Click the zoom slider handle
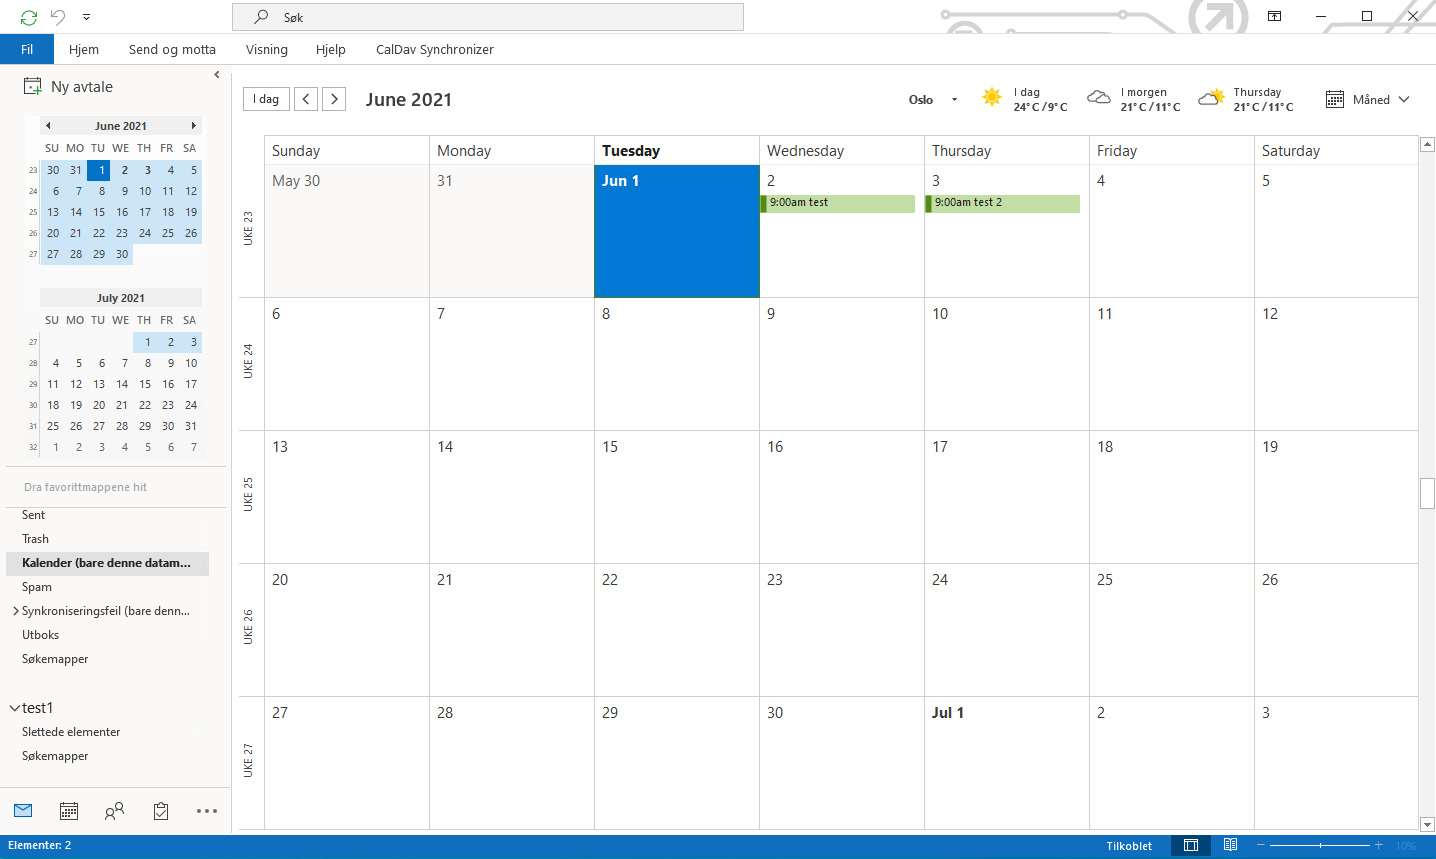1436x859 pixels. [1321, 845]
